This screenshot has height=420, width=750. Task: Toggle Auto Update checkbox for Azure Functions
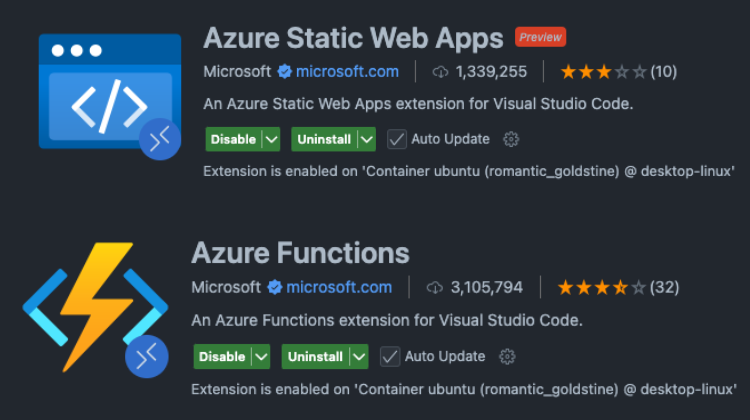click(391, 357)
